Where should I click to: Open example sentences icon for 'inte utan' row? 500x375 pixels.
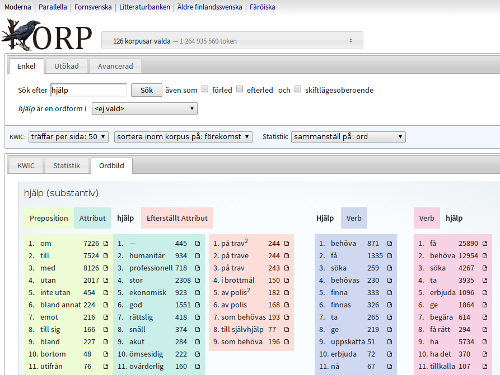[106, 293]
